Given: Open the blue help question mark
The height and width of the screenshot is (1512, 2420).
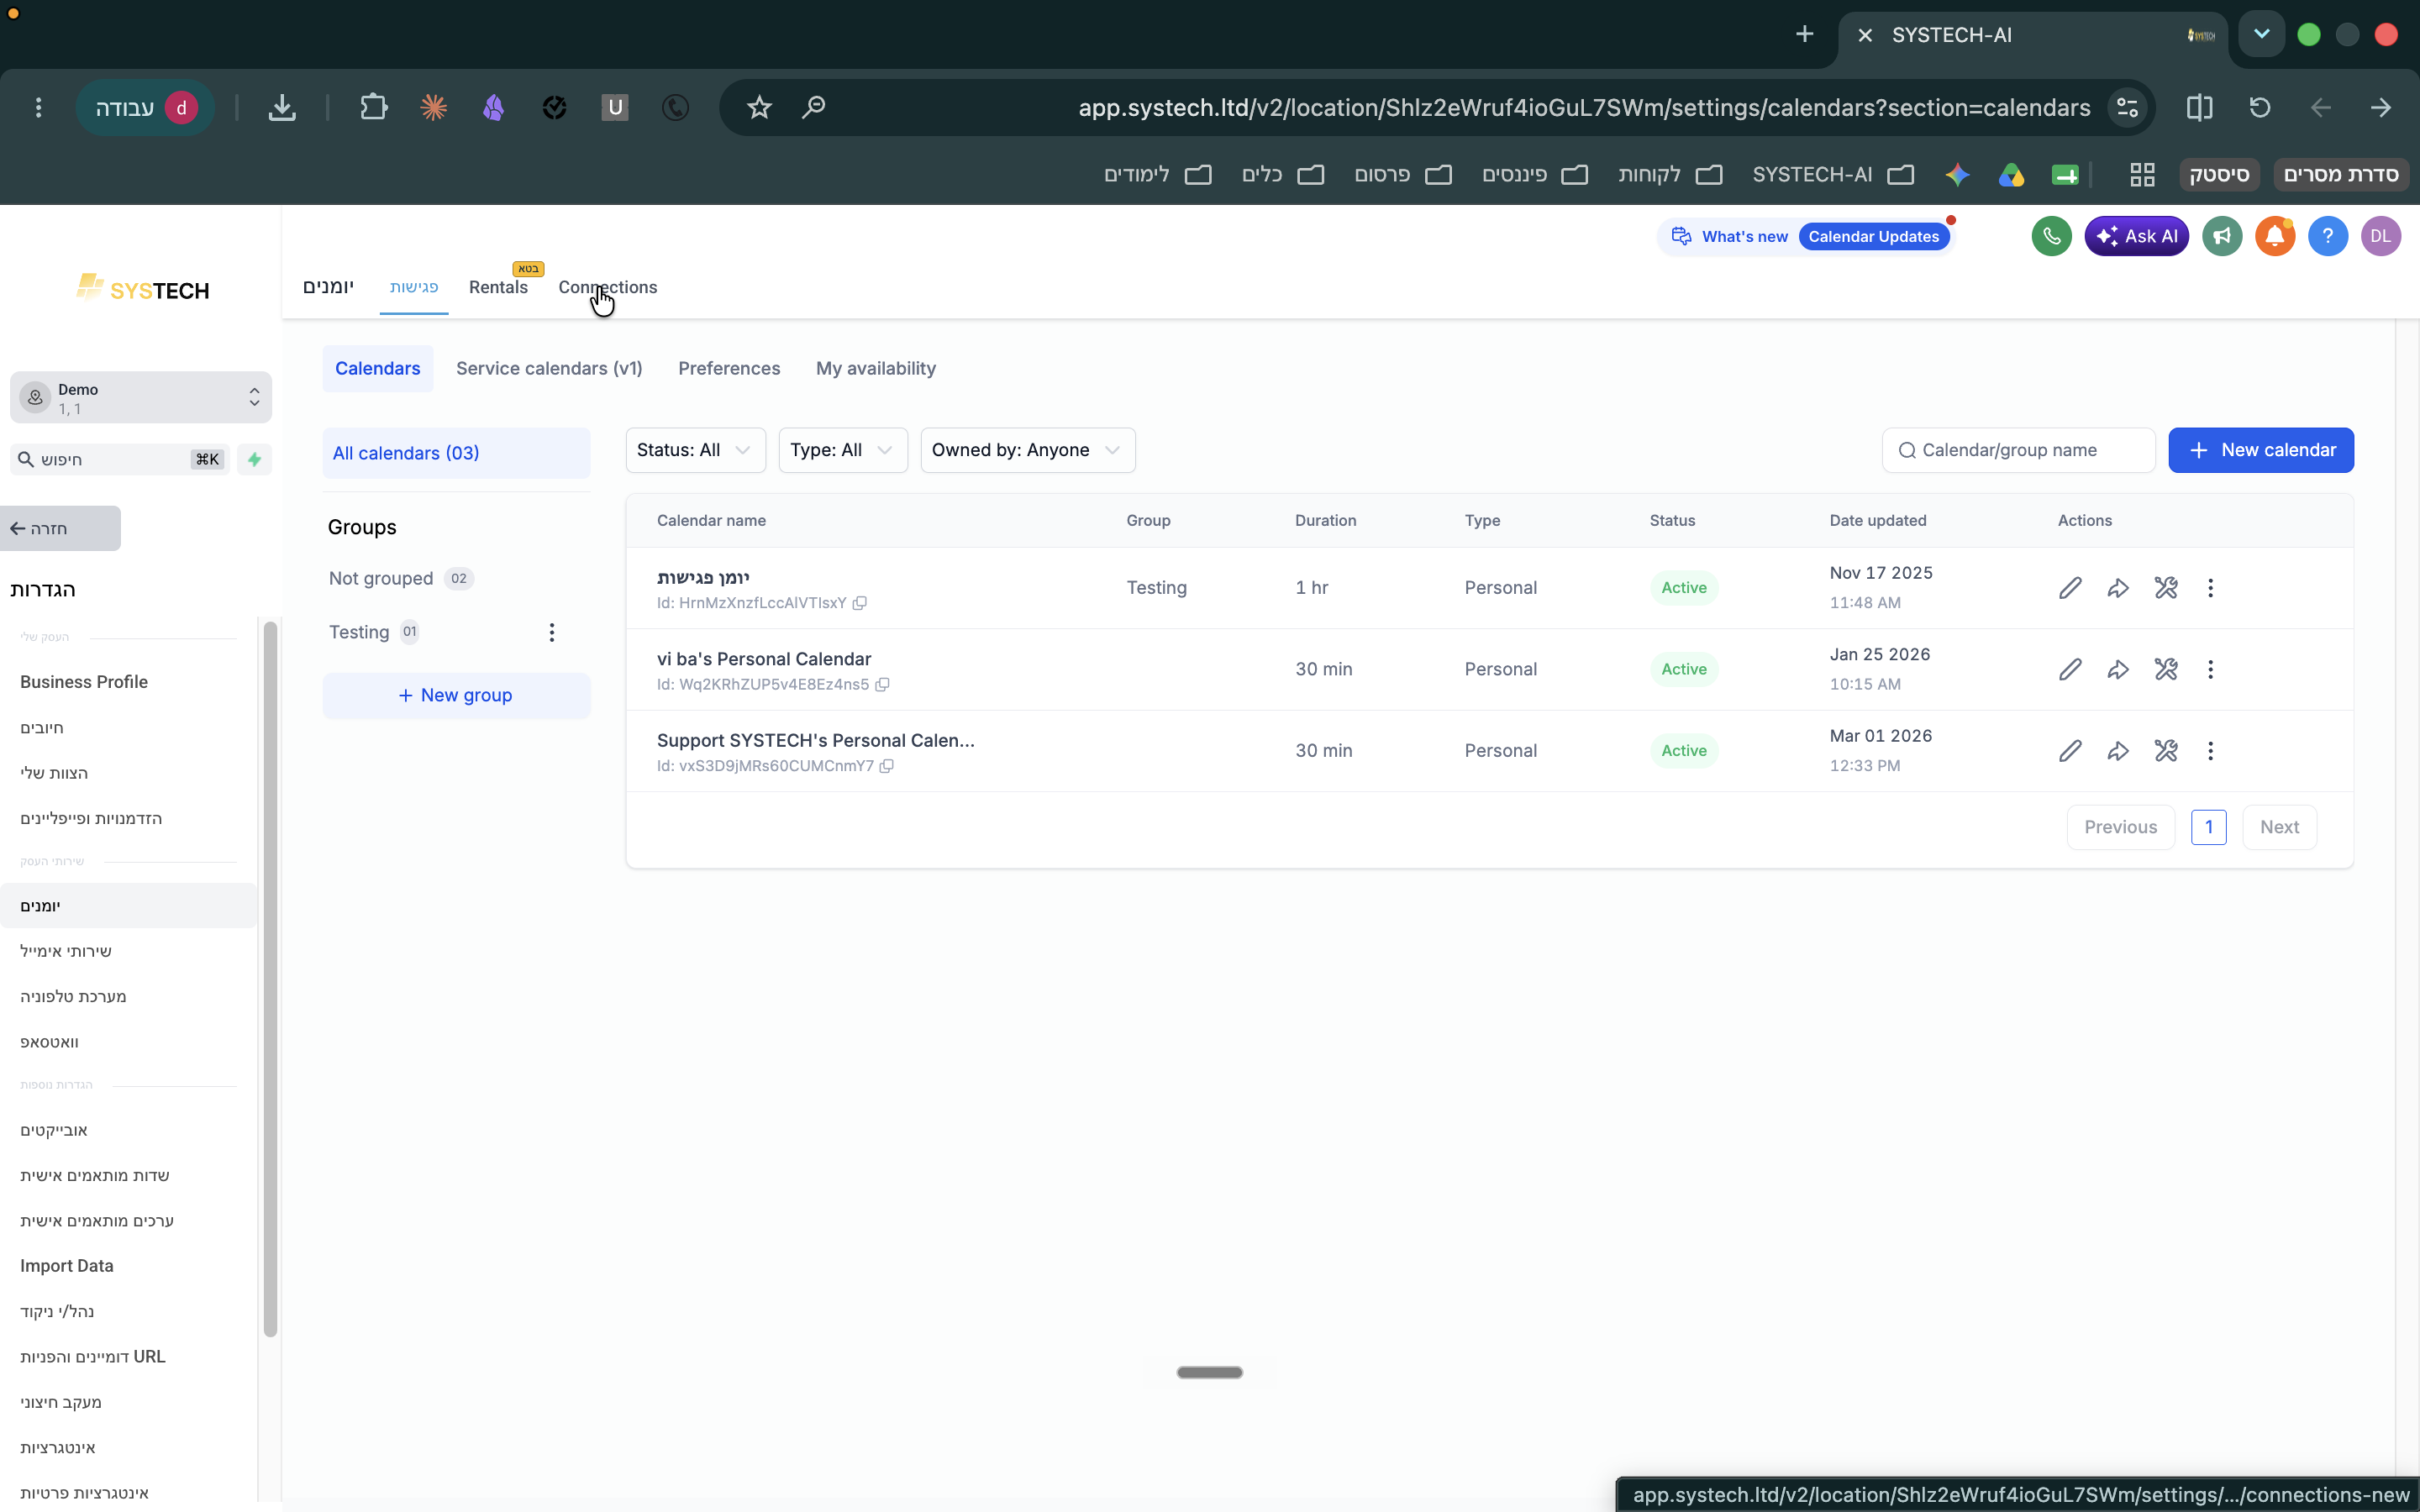Looking at the screenshot, I should (x=2328, y=237).
